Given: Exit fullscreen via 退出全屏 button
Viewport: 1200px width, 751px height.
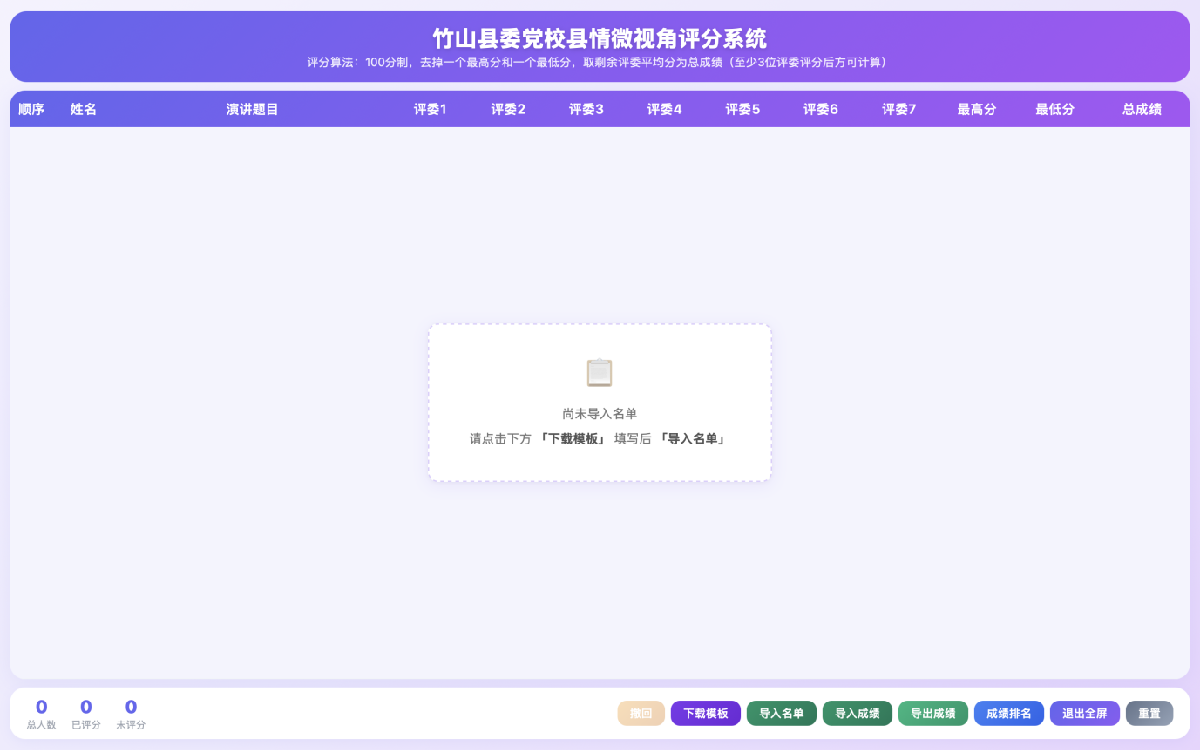Looking at the screenshot, I should 1085,713.
